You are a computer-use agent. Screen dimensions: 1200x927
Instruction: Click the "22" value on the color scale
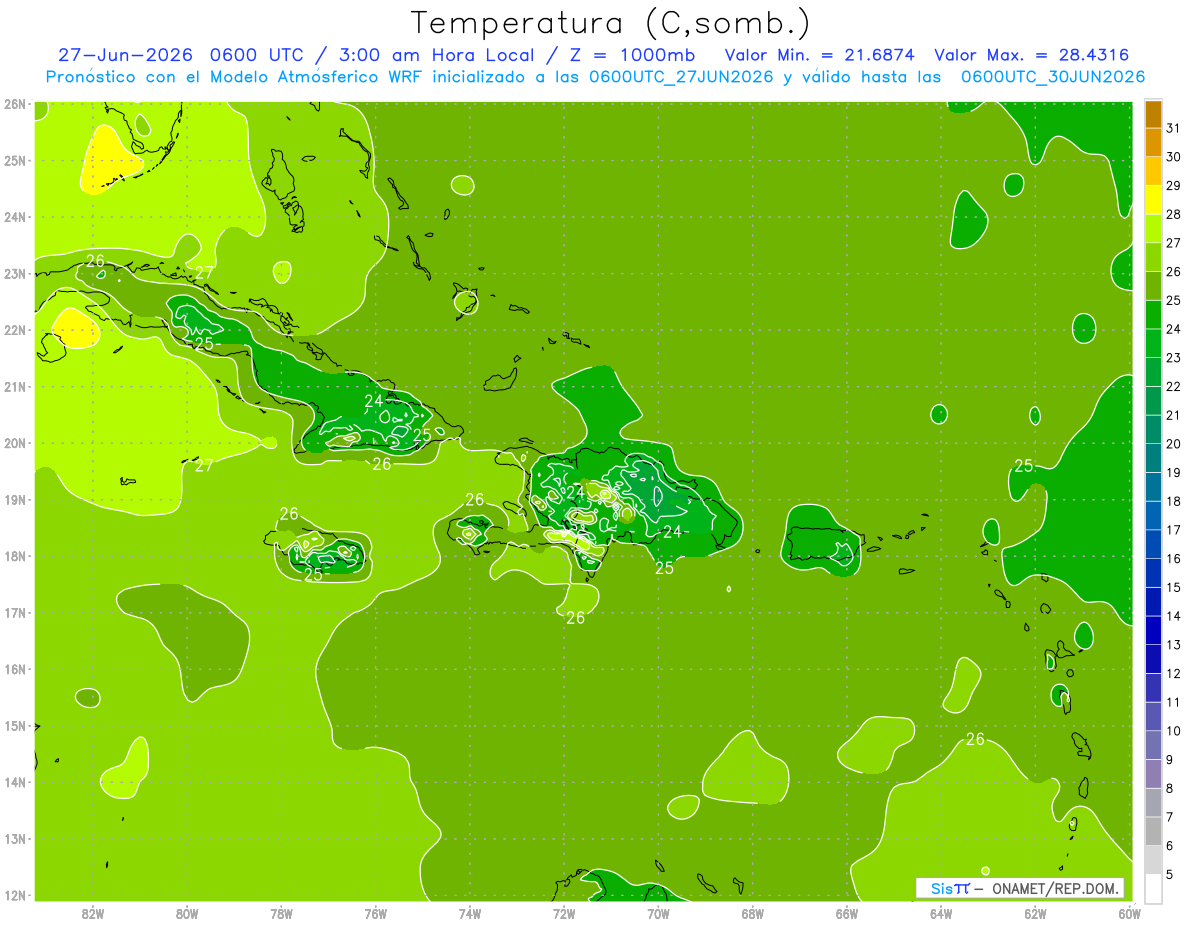1173,386
